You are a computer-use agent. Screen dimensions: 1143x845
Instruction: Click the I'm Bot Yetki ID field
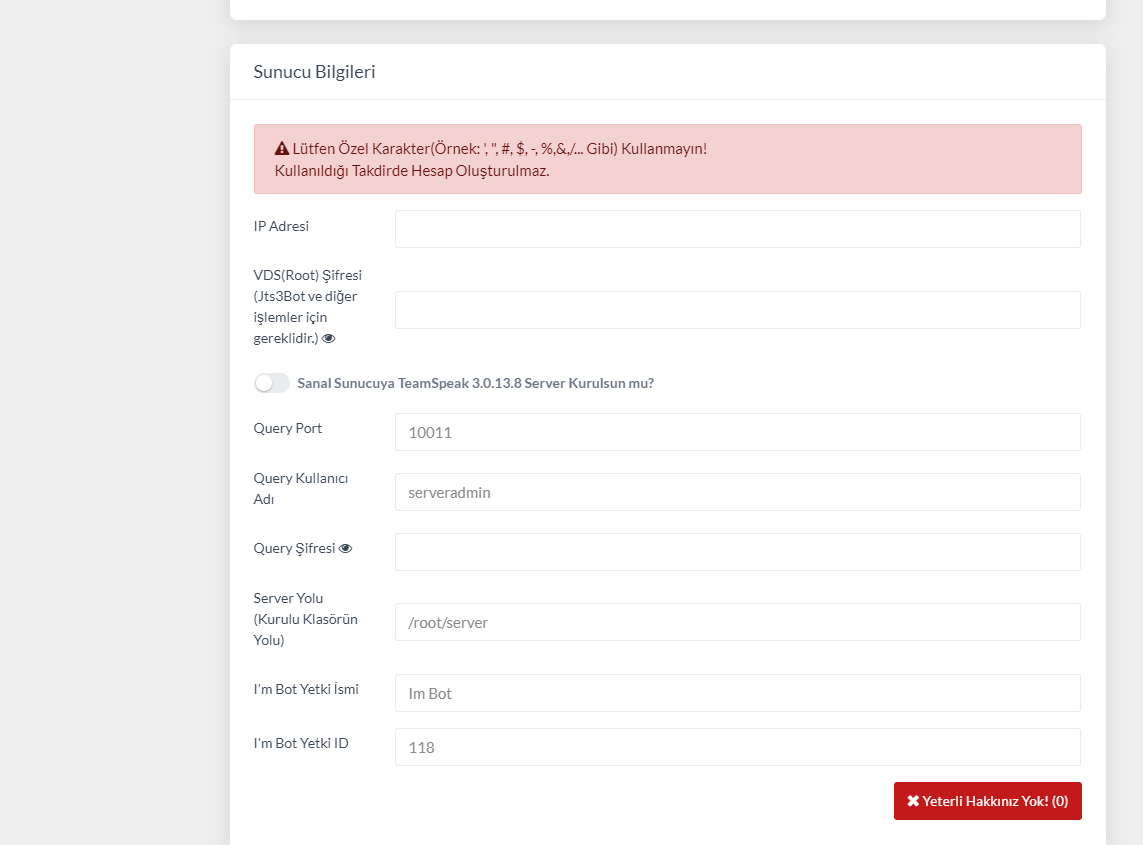738,747
